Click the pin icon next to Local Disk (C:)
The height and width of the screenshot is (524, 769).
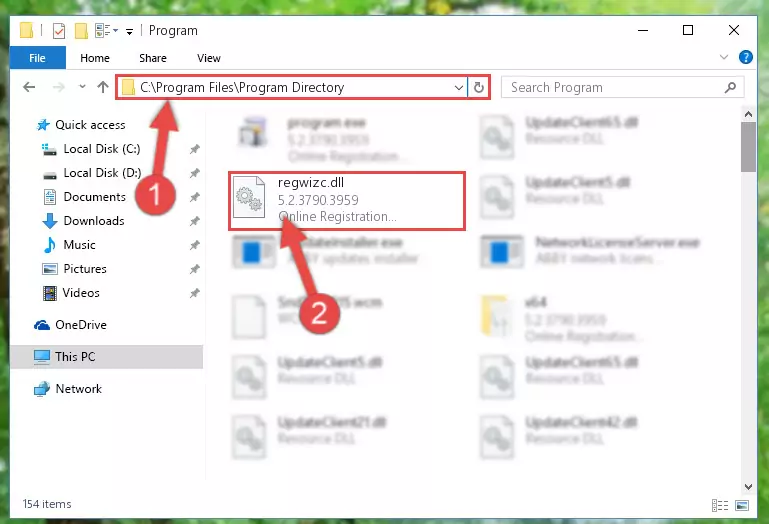tap(195, 149)
